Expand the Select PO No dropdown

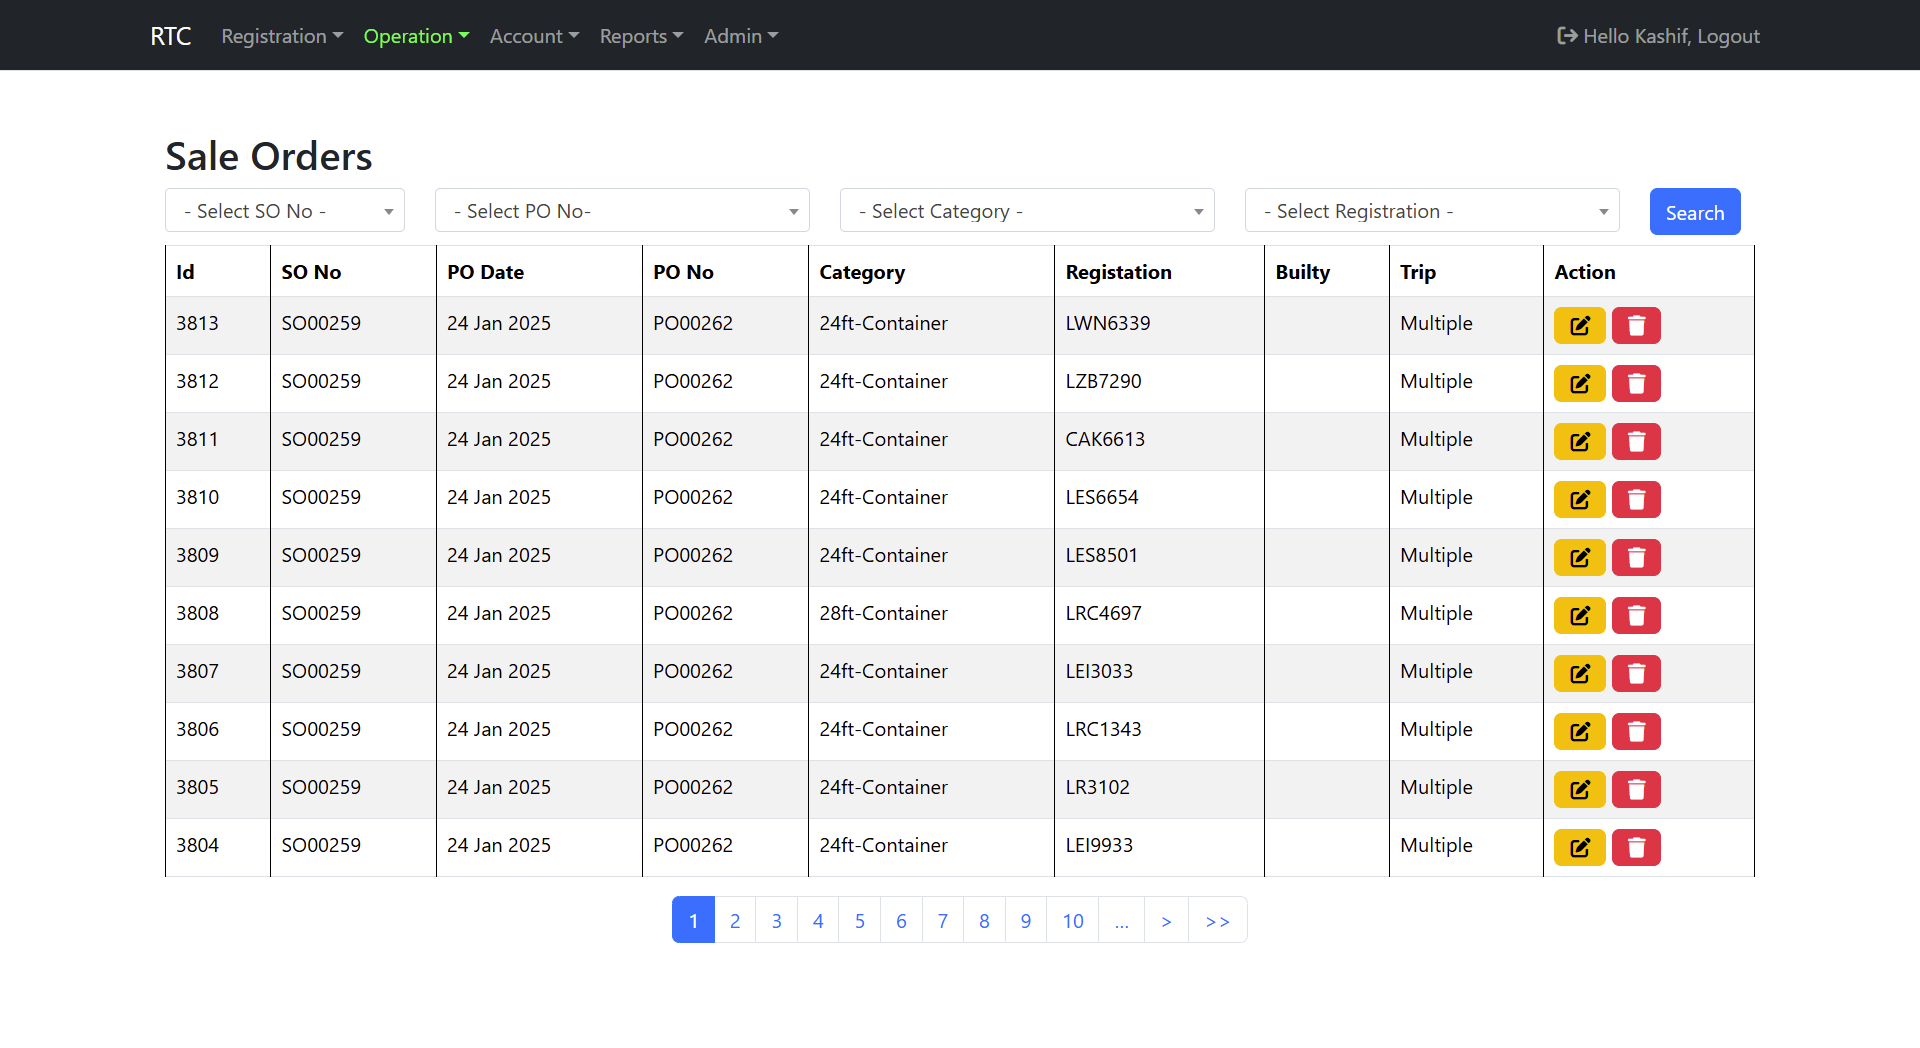point(621,211)
